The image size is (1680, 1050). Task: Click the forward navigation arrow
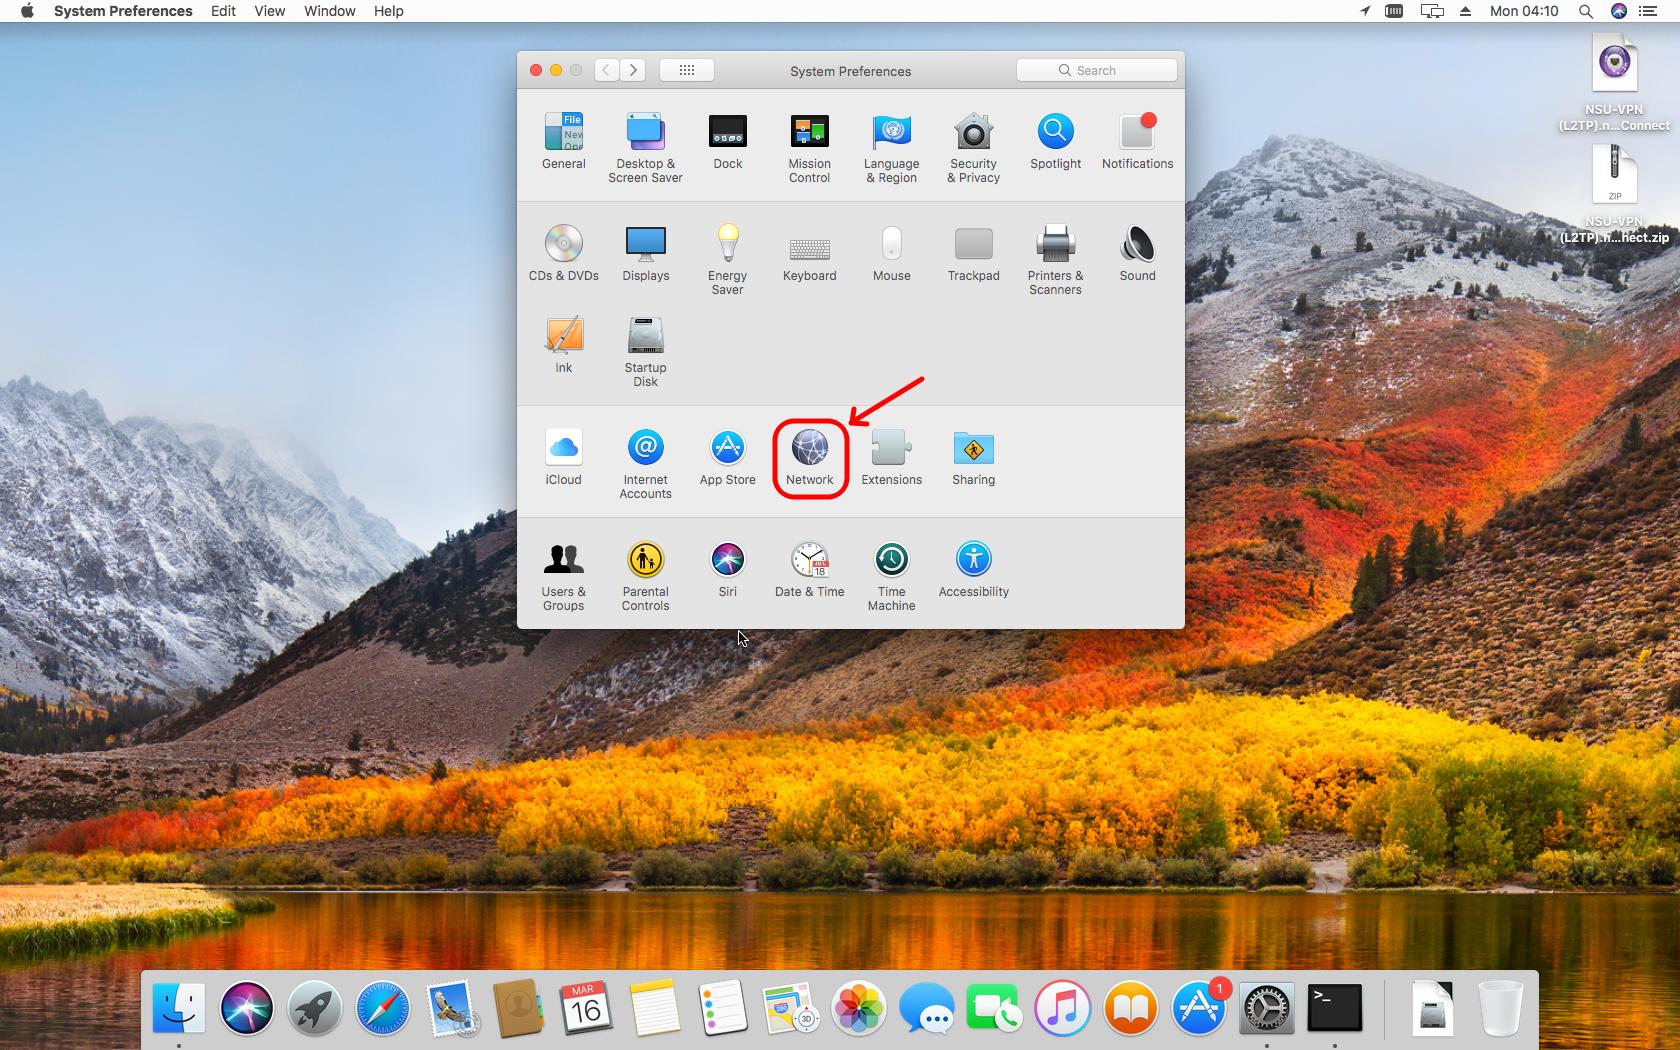click(x=632, y=70)
